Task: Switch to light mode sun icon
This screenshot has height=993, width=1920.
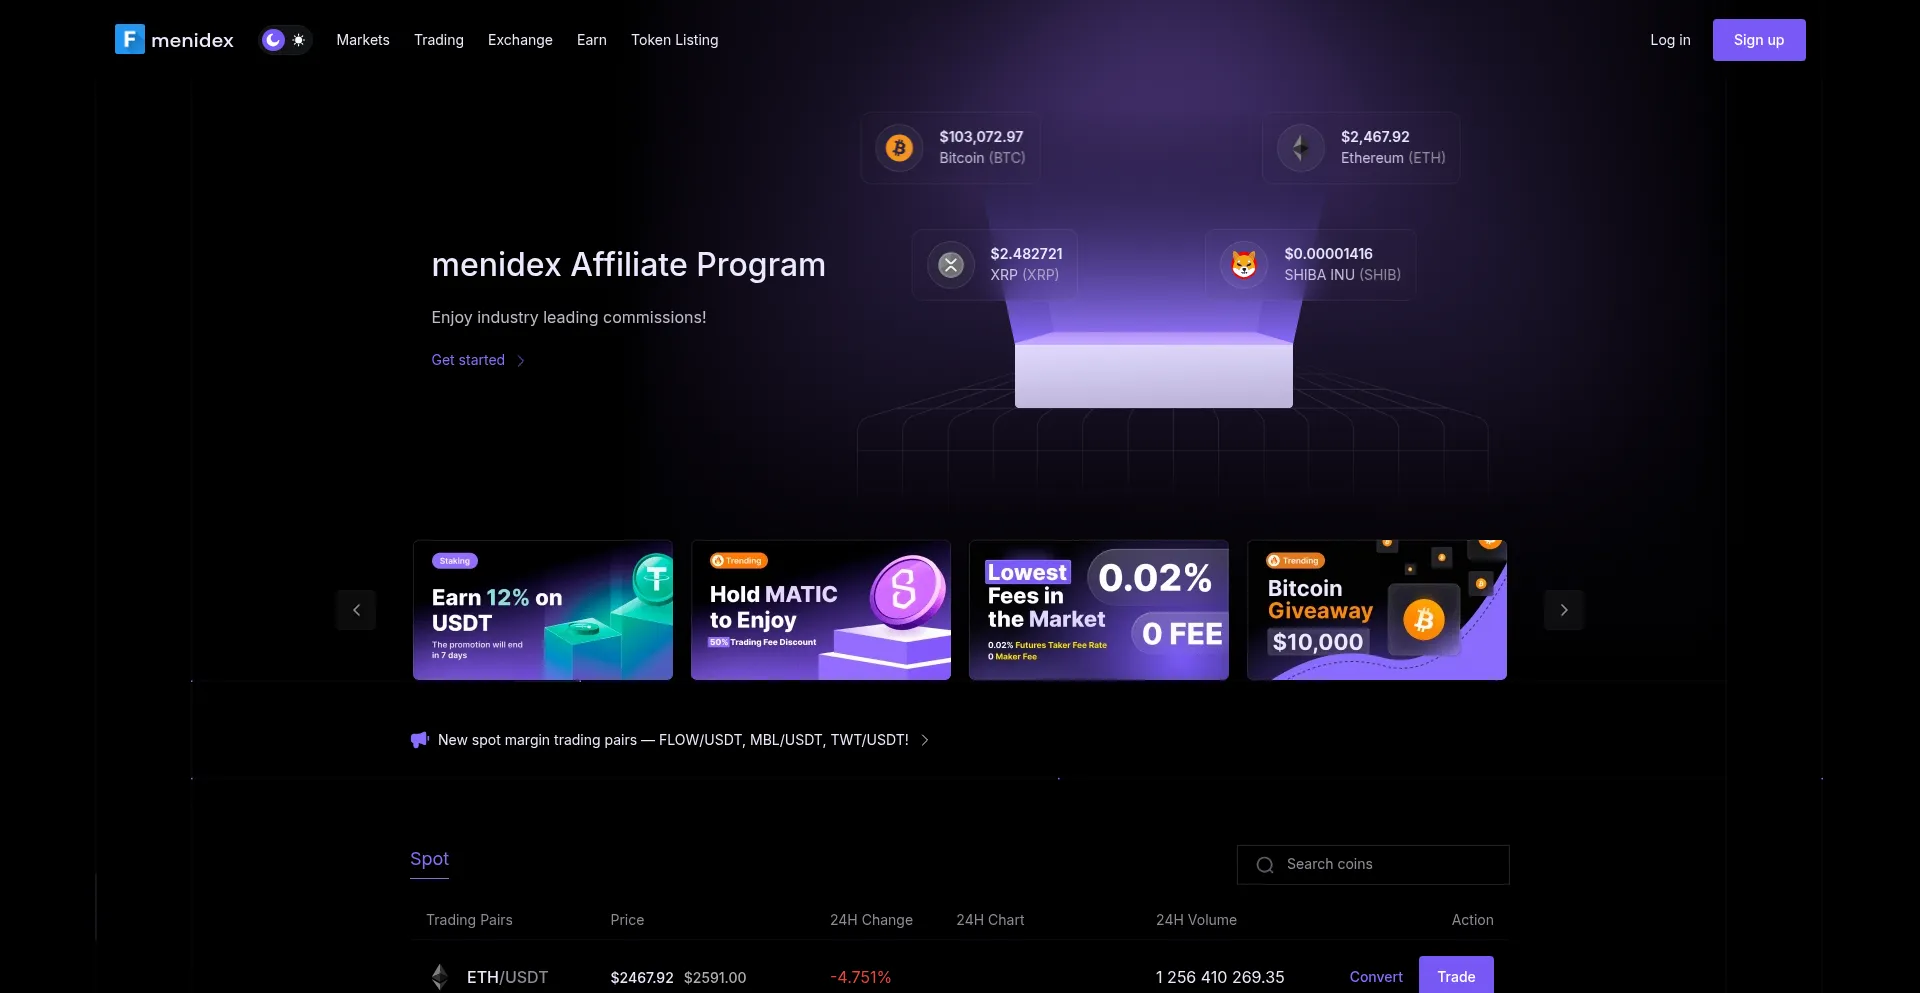Action: pyautogui.click(x=298, y=40)
